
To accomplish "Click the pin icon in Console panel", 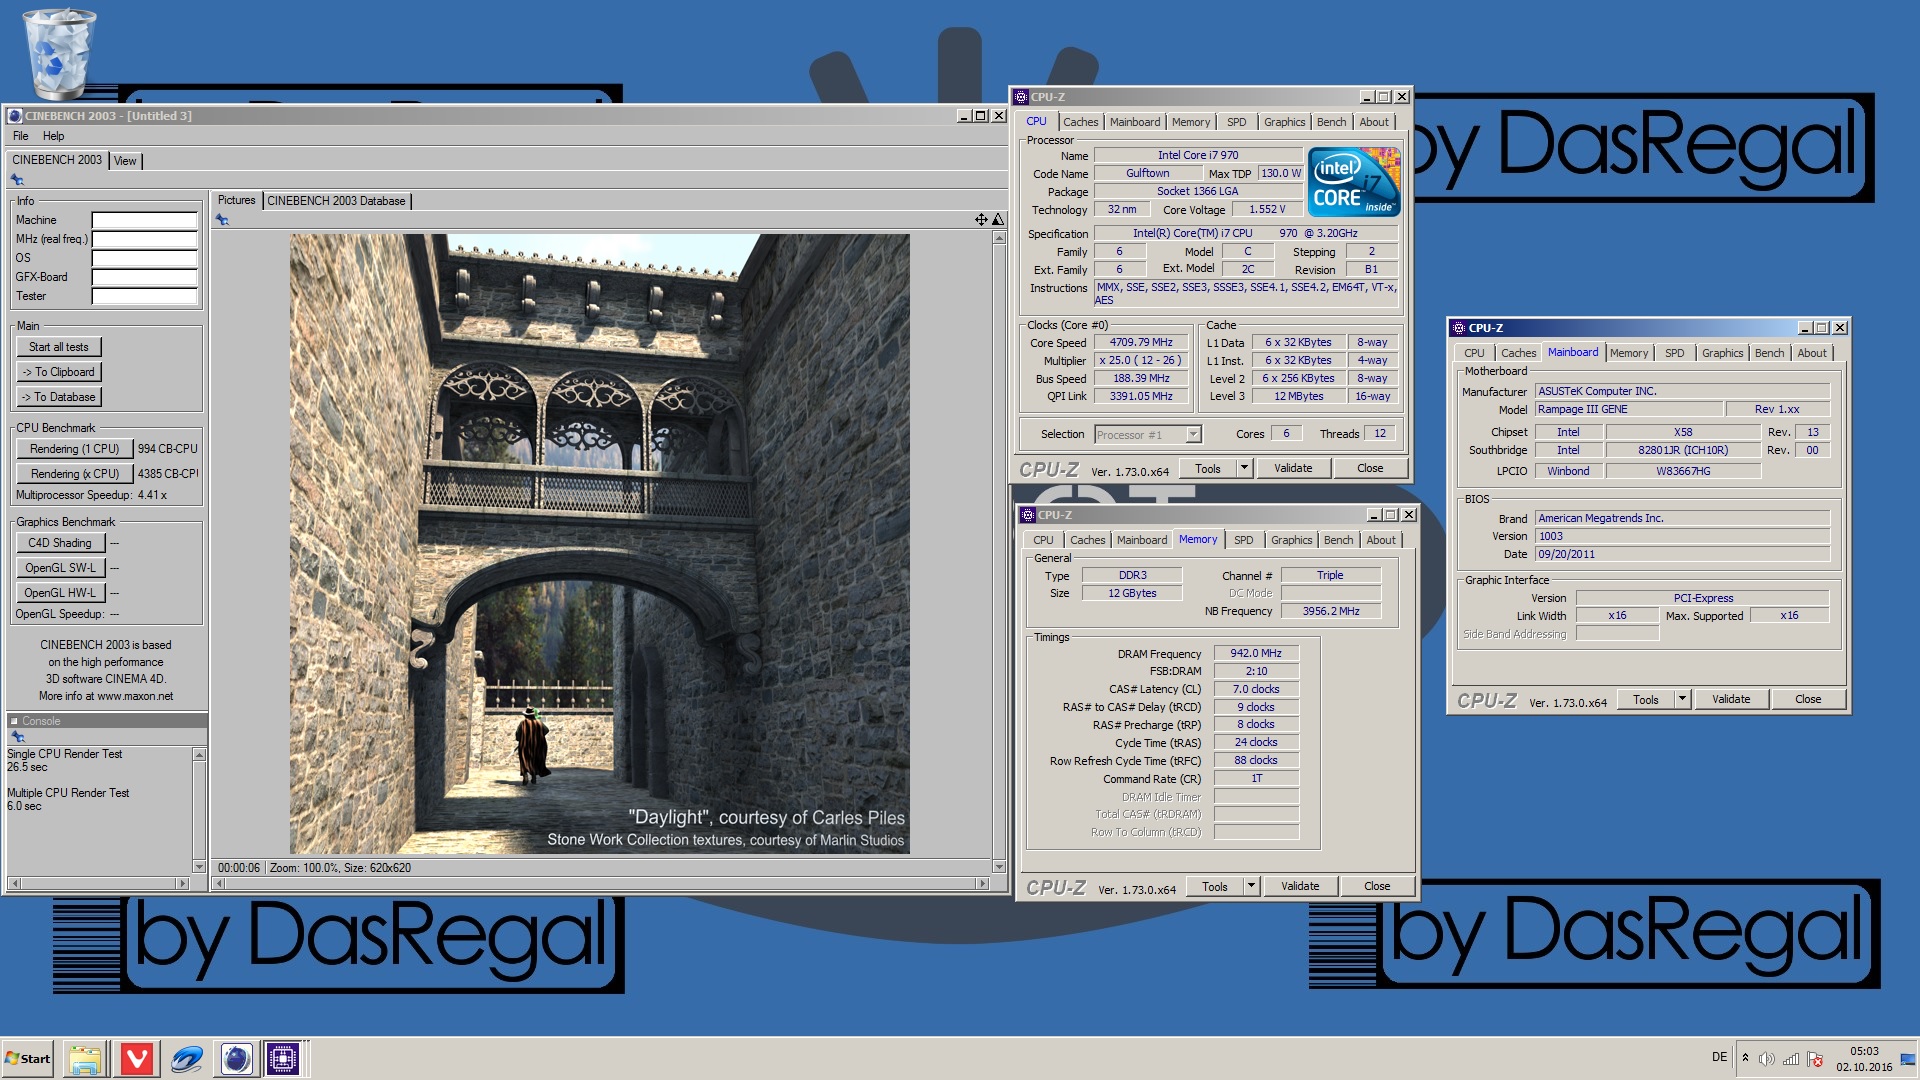I will (x=18, y=737).
